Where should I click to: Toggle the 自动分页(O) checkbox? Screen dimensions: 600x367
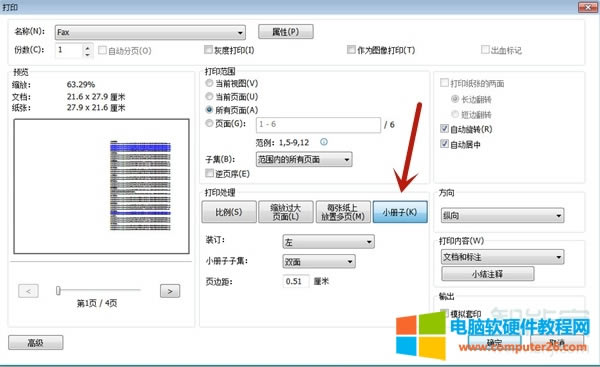(102, 50)
